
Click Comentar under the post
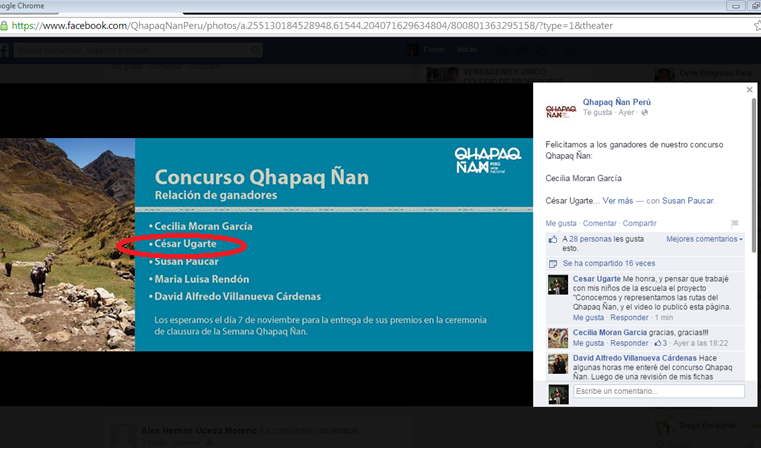click(599, 223)
